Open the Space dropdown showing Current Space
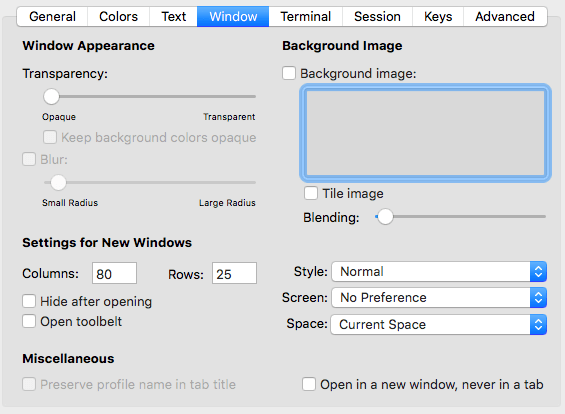The height and width of the screenshot is (414, 565). pyautogui.click(x=439, y=325)
